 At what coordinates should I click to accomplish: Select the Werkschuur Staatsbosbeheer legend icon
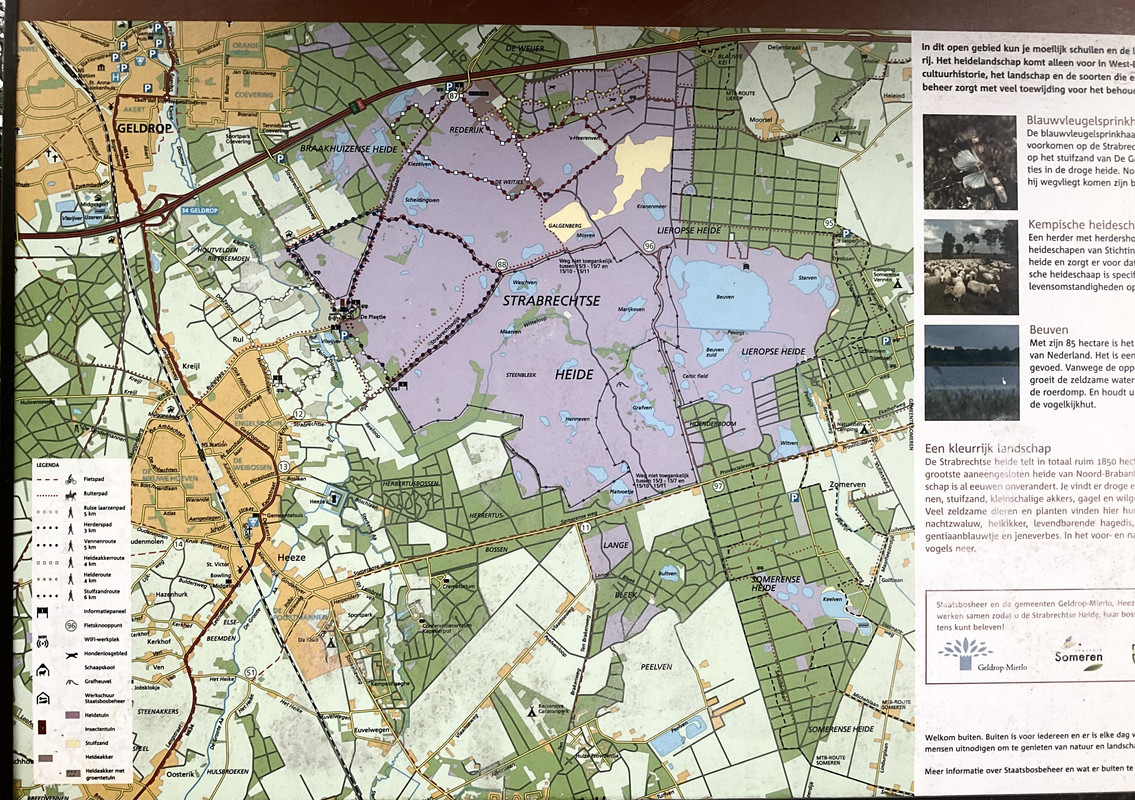pos(43,699)
